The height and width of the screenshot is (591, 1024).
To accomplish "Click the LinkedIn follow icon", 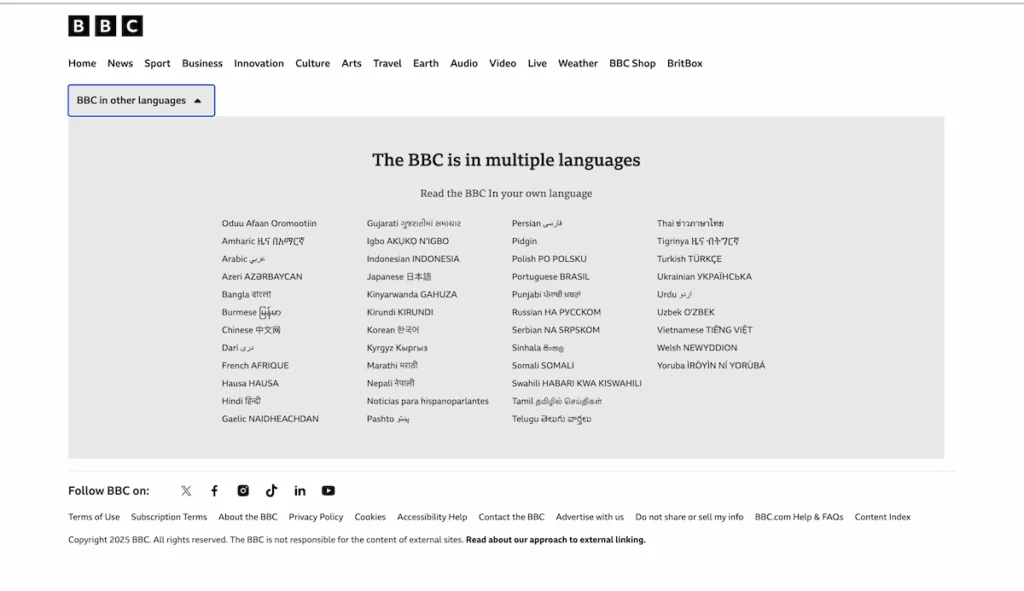I will pos(300,491).
